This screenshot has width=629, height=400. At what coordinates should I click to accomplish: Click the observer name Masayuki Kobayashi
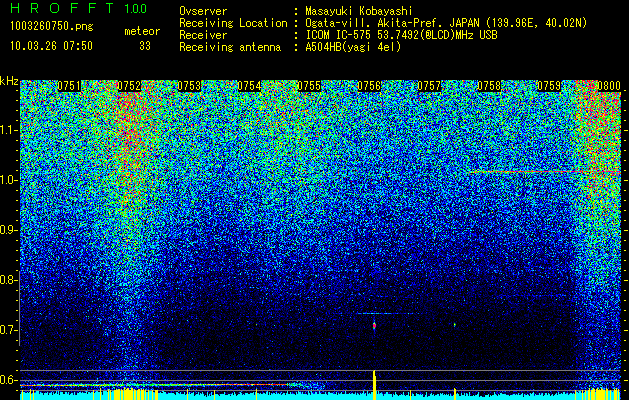click(x=359, y=11)
